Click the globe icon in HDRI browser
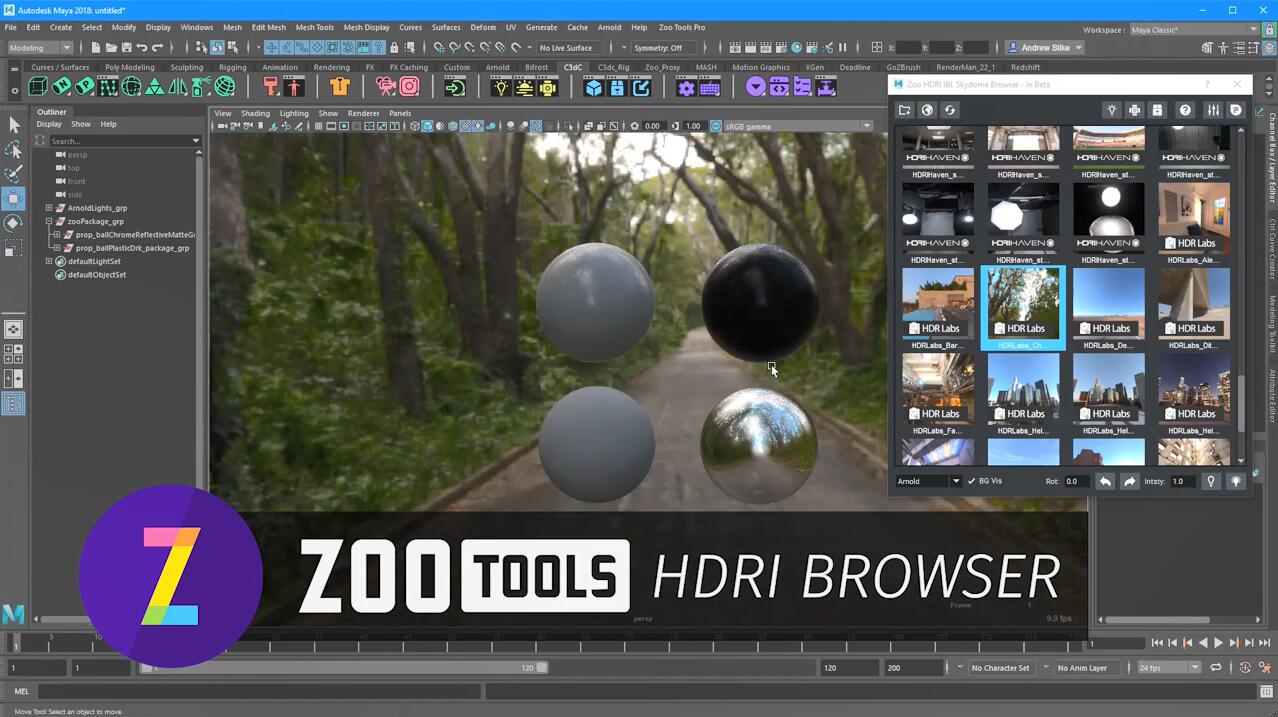This screenshot has width=1278, height=717. [x=927, y=110]
